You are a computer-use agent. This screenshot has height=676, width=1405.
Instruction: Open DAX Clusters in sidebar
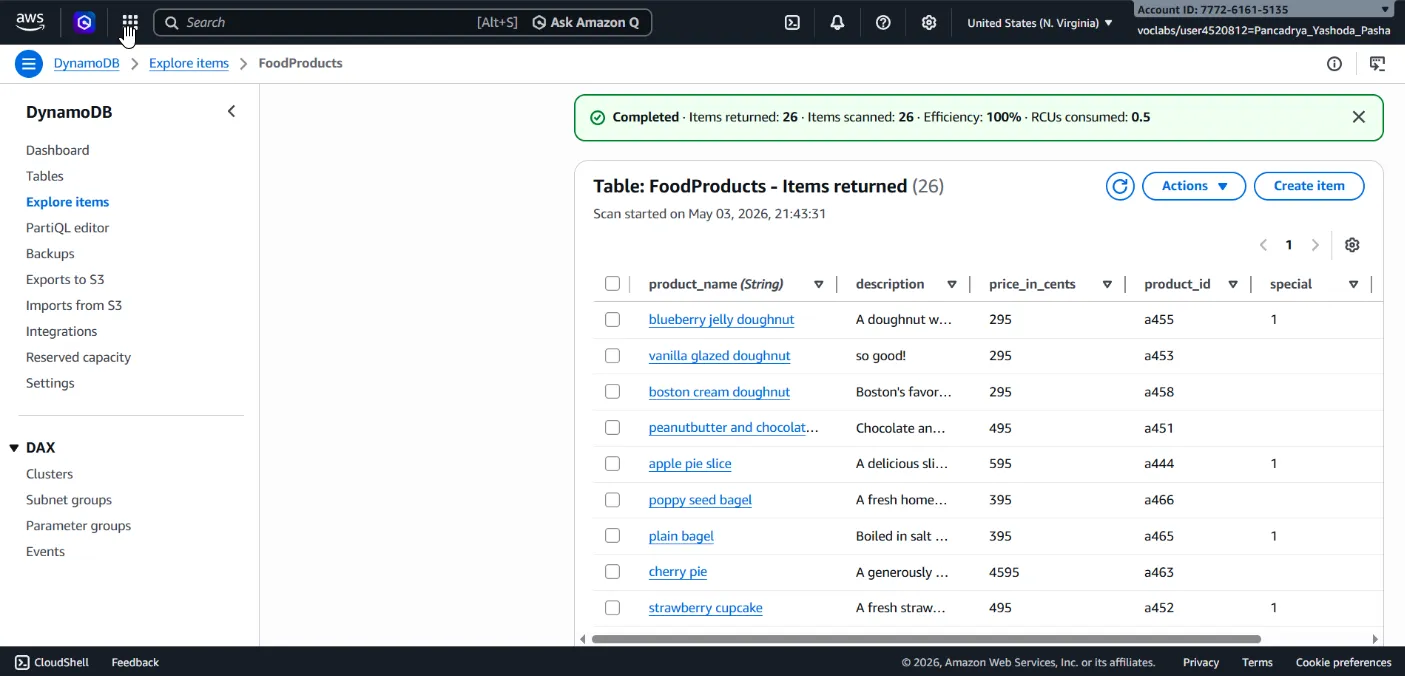(49, 474)
